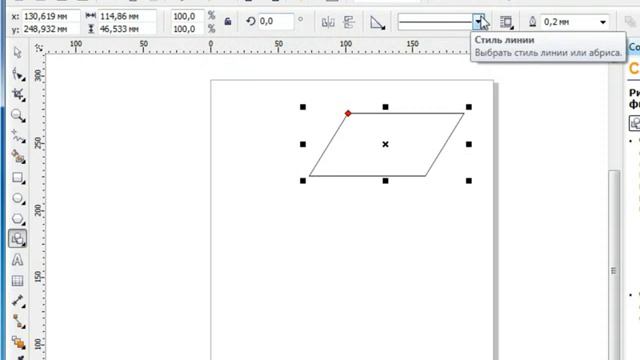
Task: Select the Basic Shapes tool
Action: click(18, 239)
